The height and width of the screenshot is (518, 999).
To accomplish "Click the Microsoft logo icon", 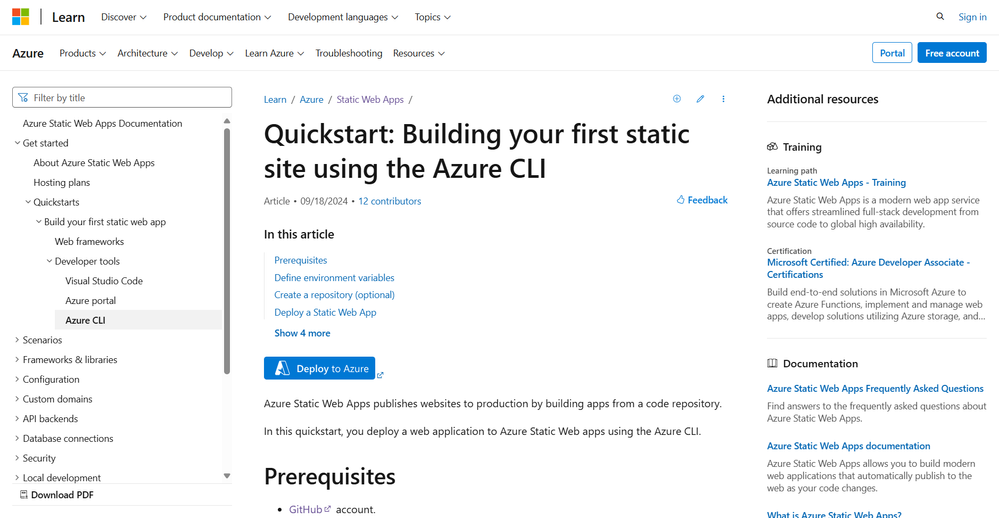I will point(20,17).
